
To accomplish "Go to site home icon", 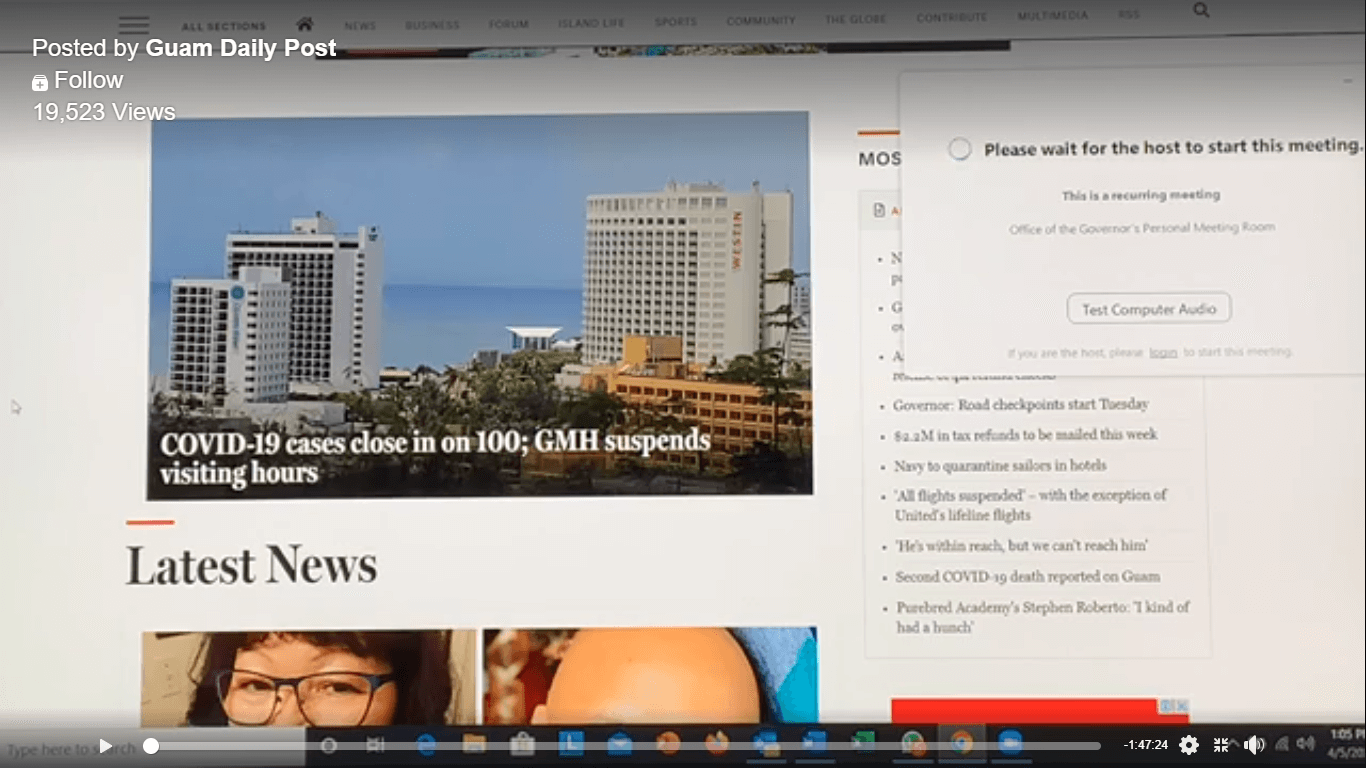I will coord(305,23).
